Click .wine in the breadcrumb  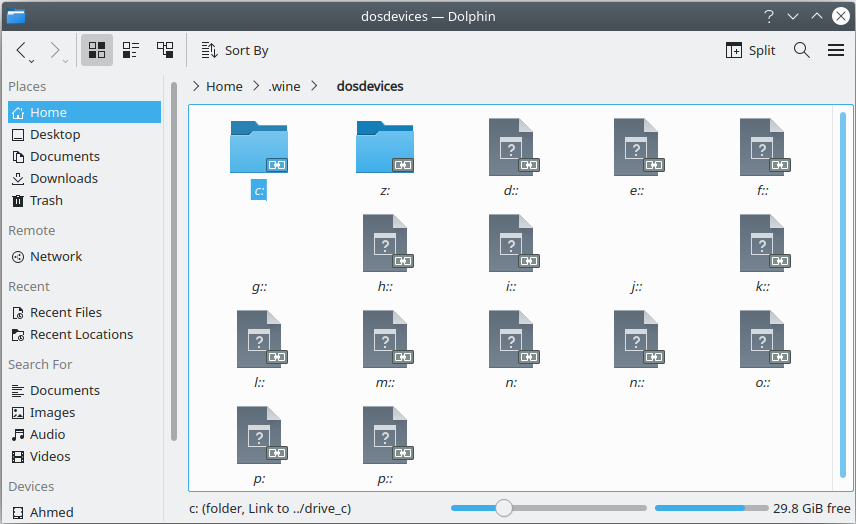point(284,86)
